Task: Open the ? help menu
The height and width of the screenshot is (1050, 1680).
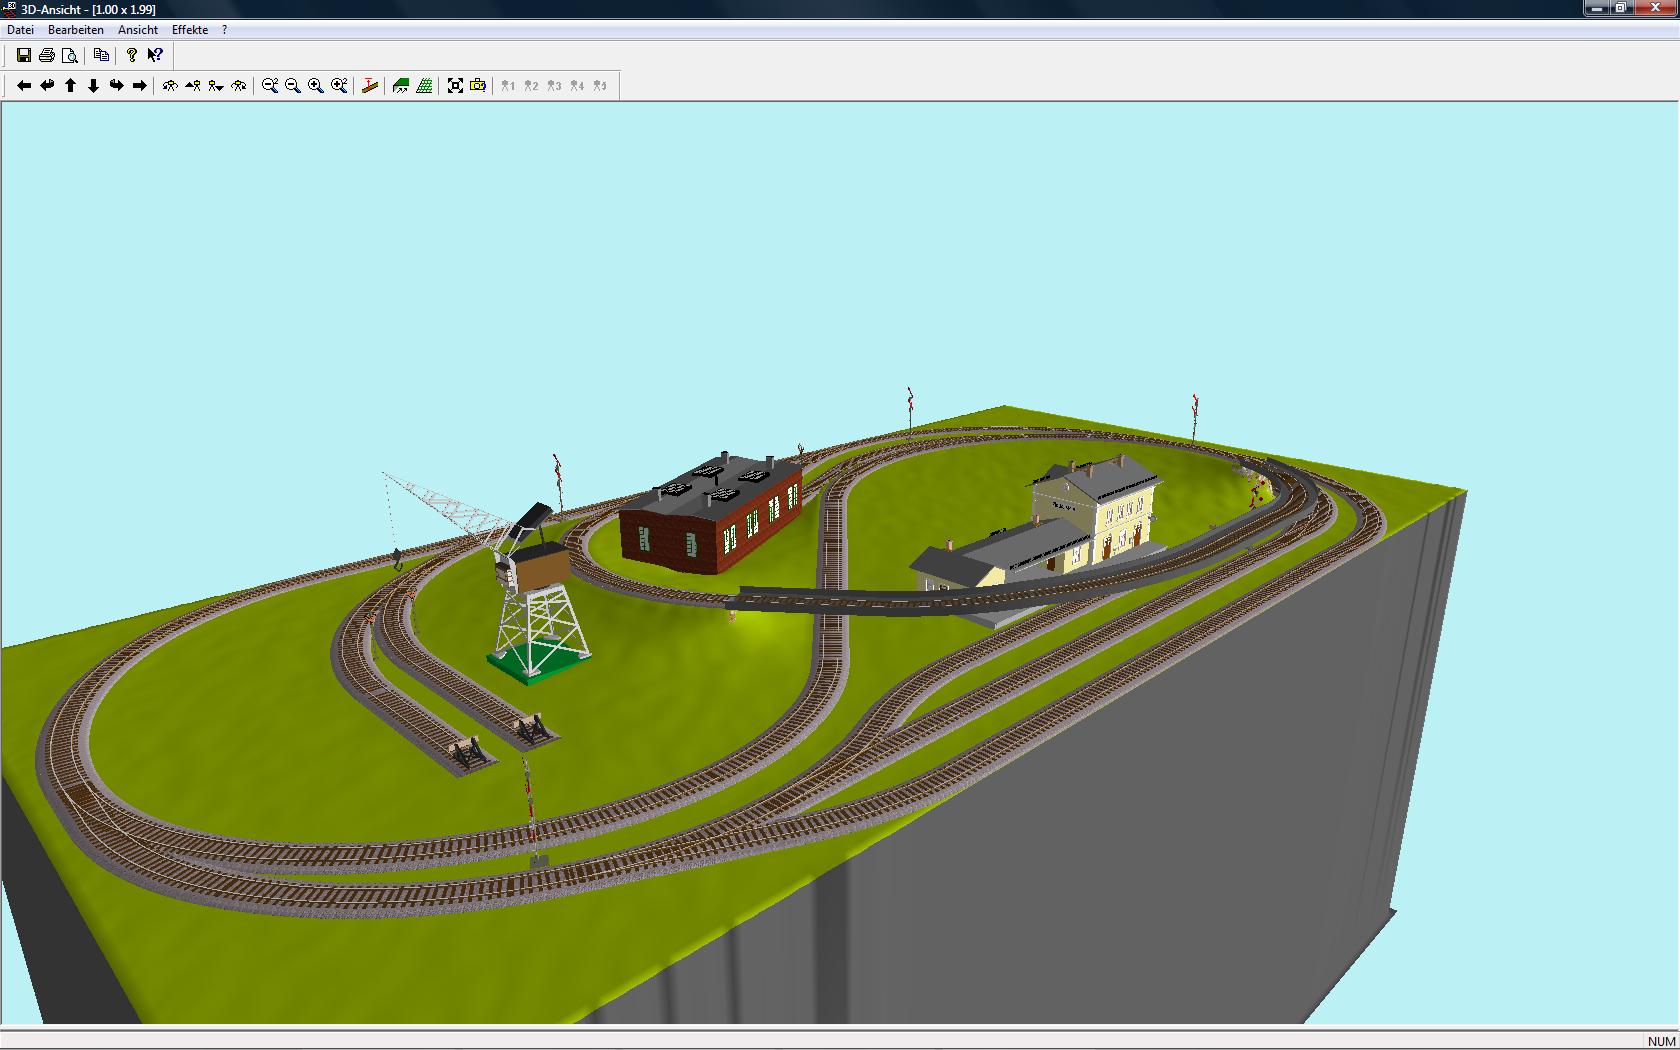Action: [x=225, y=30]
